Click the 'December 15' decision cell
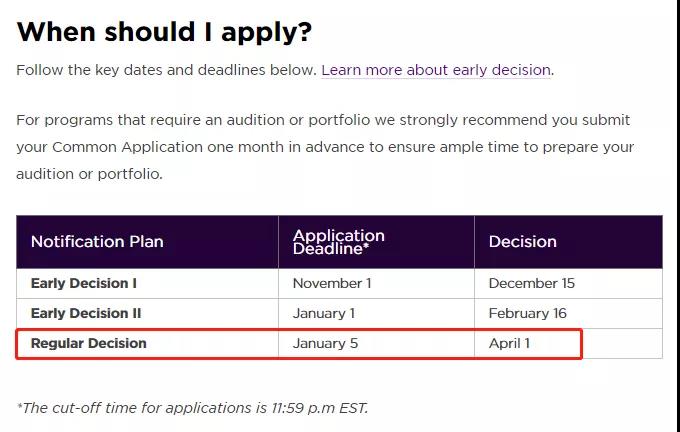 click(531, 283)
